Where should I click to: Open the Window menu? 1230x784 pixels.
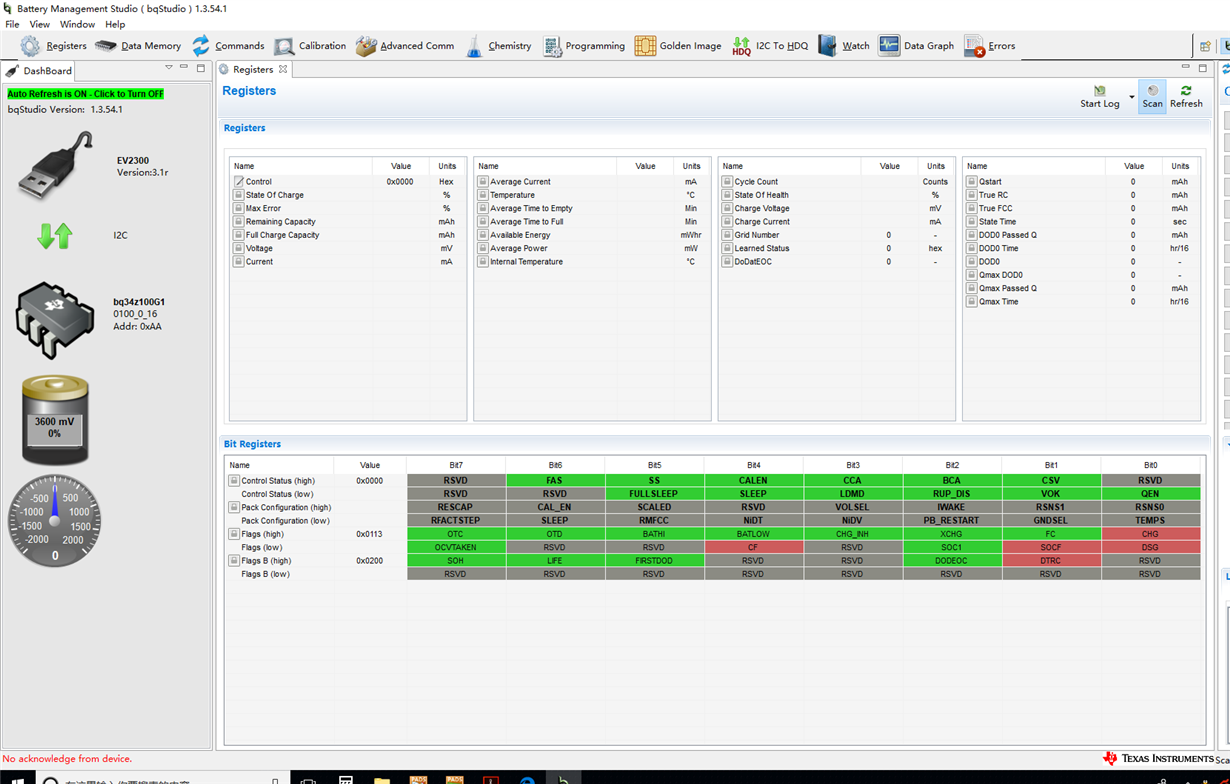click(77, 24)
